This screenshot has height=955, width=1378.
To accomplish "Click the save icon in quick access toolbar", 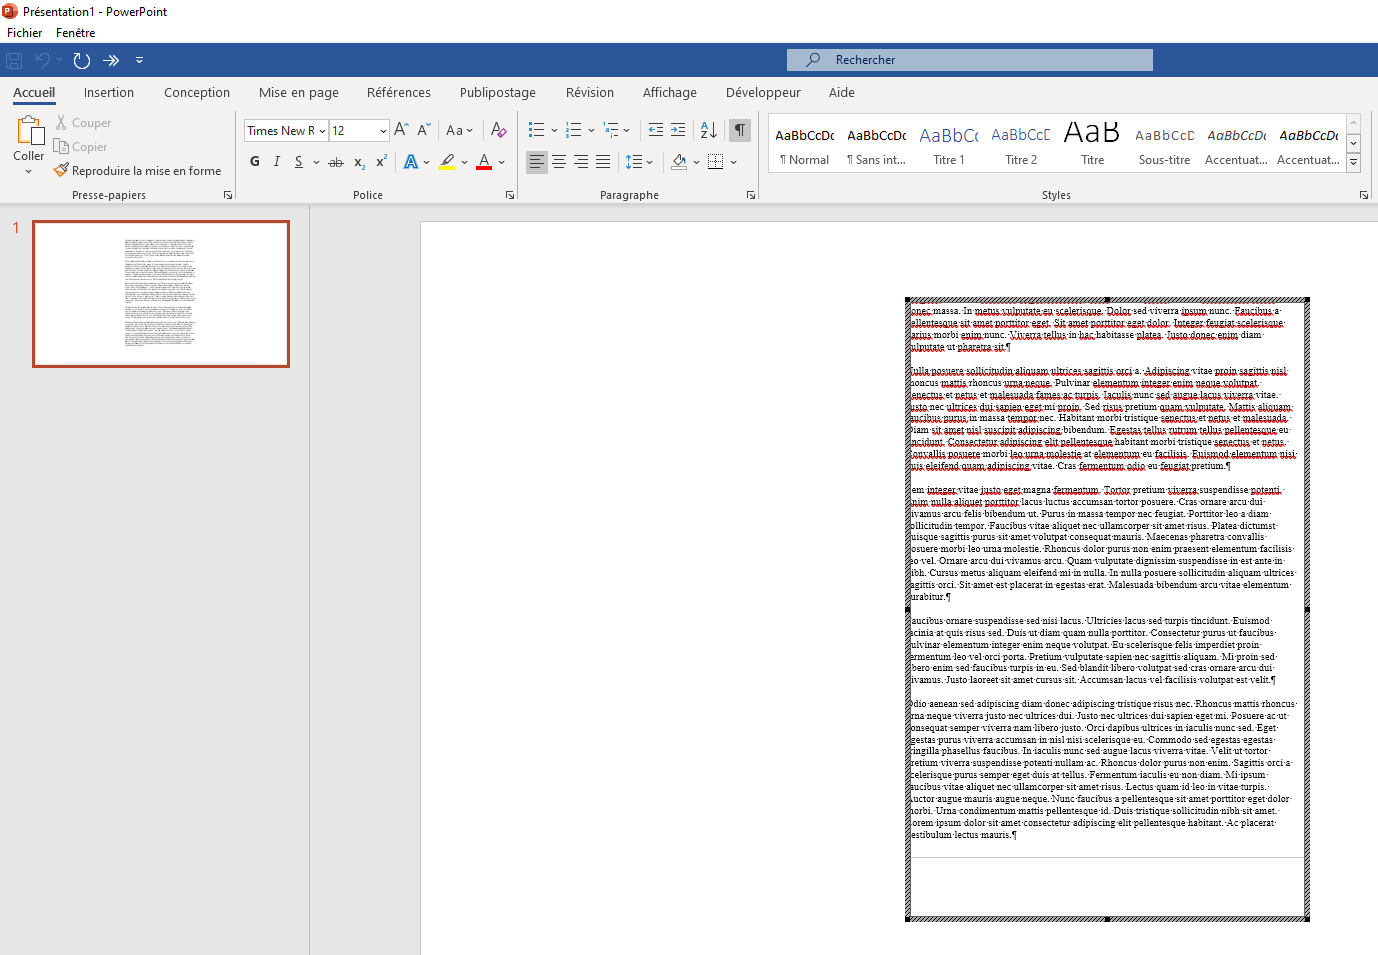I will [14, 60].
